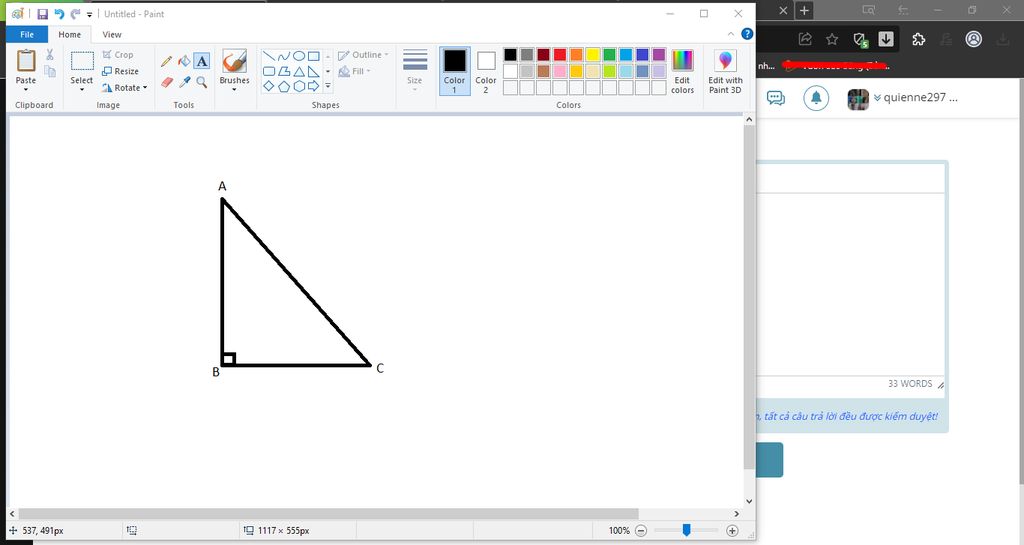This screenshot has height=545, width=1024.
Task: Select the Polygon shape
Action: 283,71
